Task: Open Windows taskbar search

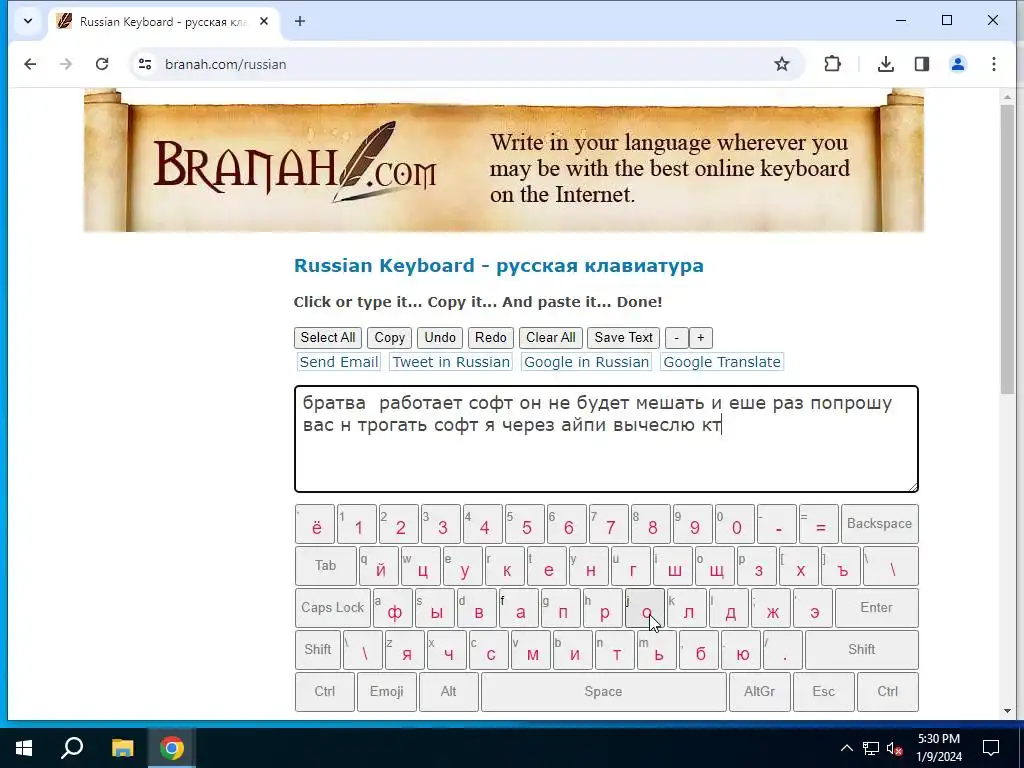Action: click(72, 748)
